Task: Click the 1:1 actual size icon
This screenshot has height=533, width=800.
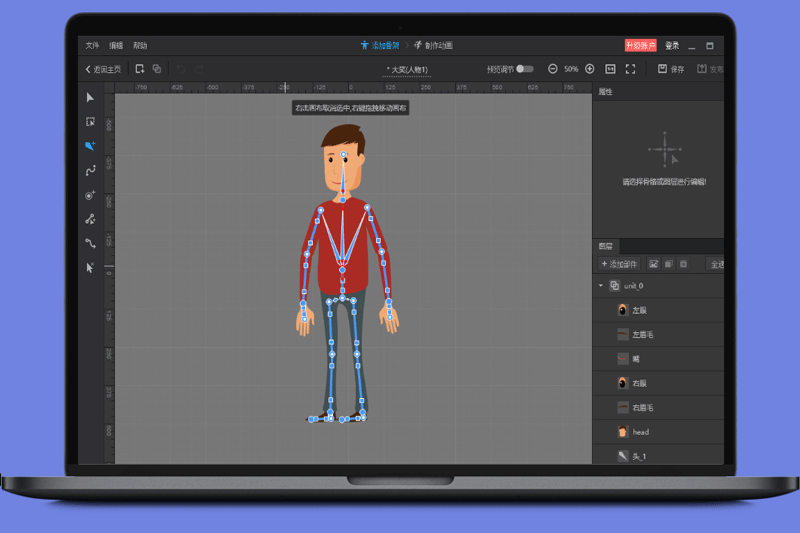Action: coord(610,69)
